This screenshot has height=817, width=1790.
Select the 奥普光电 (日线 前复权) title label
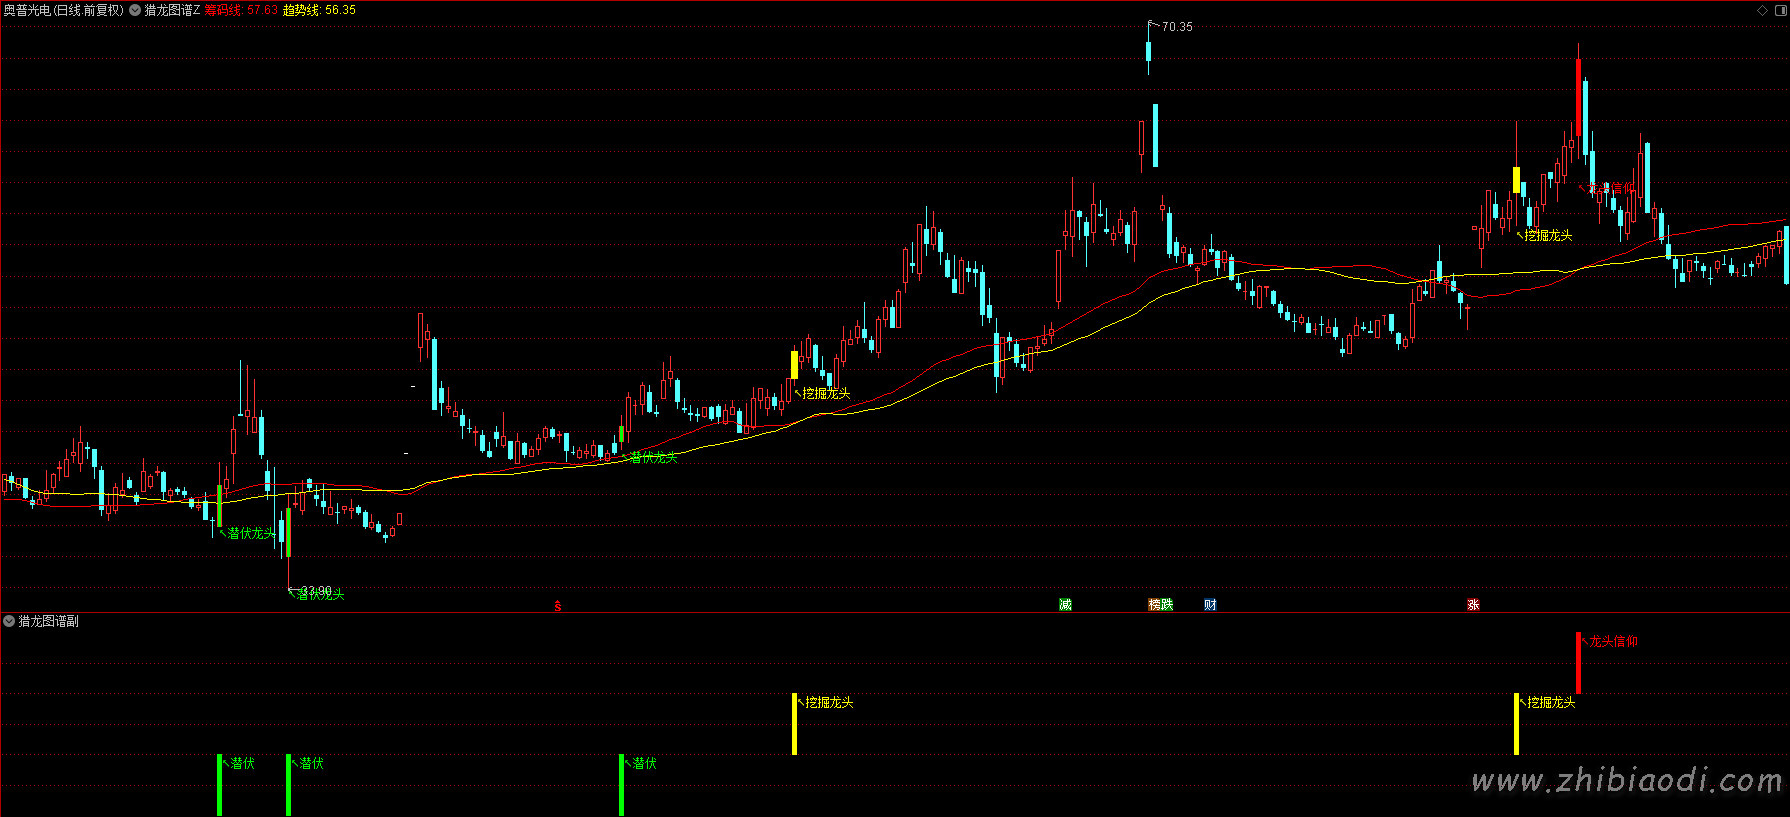(x=63, y=10)
